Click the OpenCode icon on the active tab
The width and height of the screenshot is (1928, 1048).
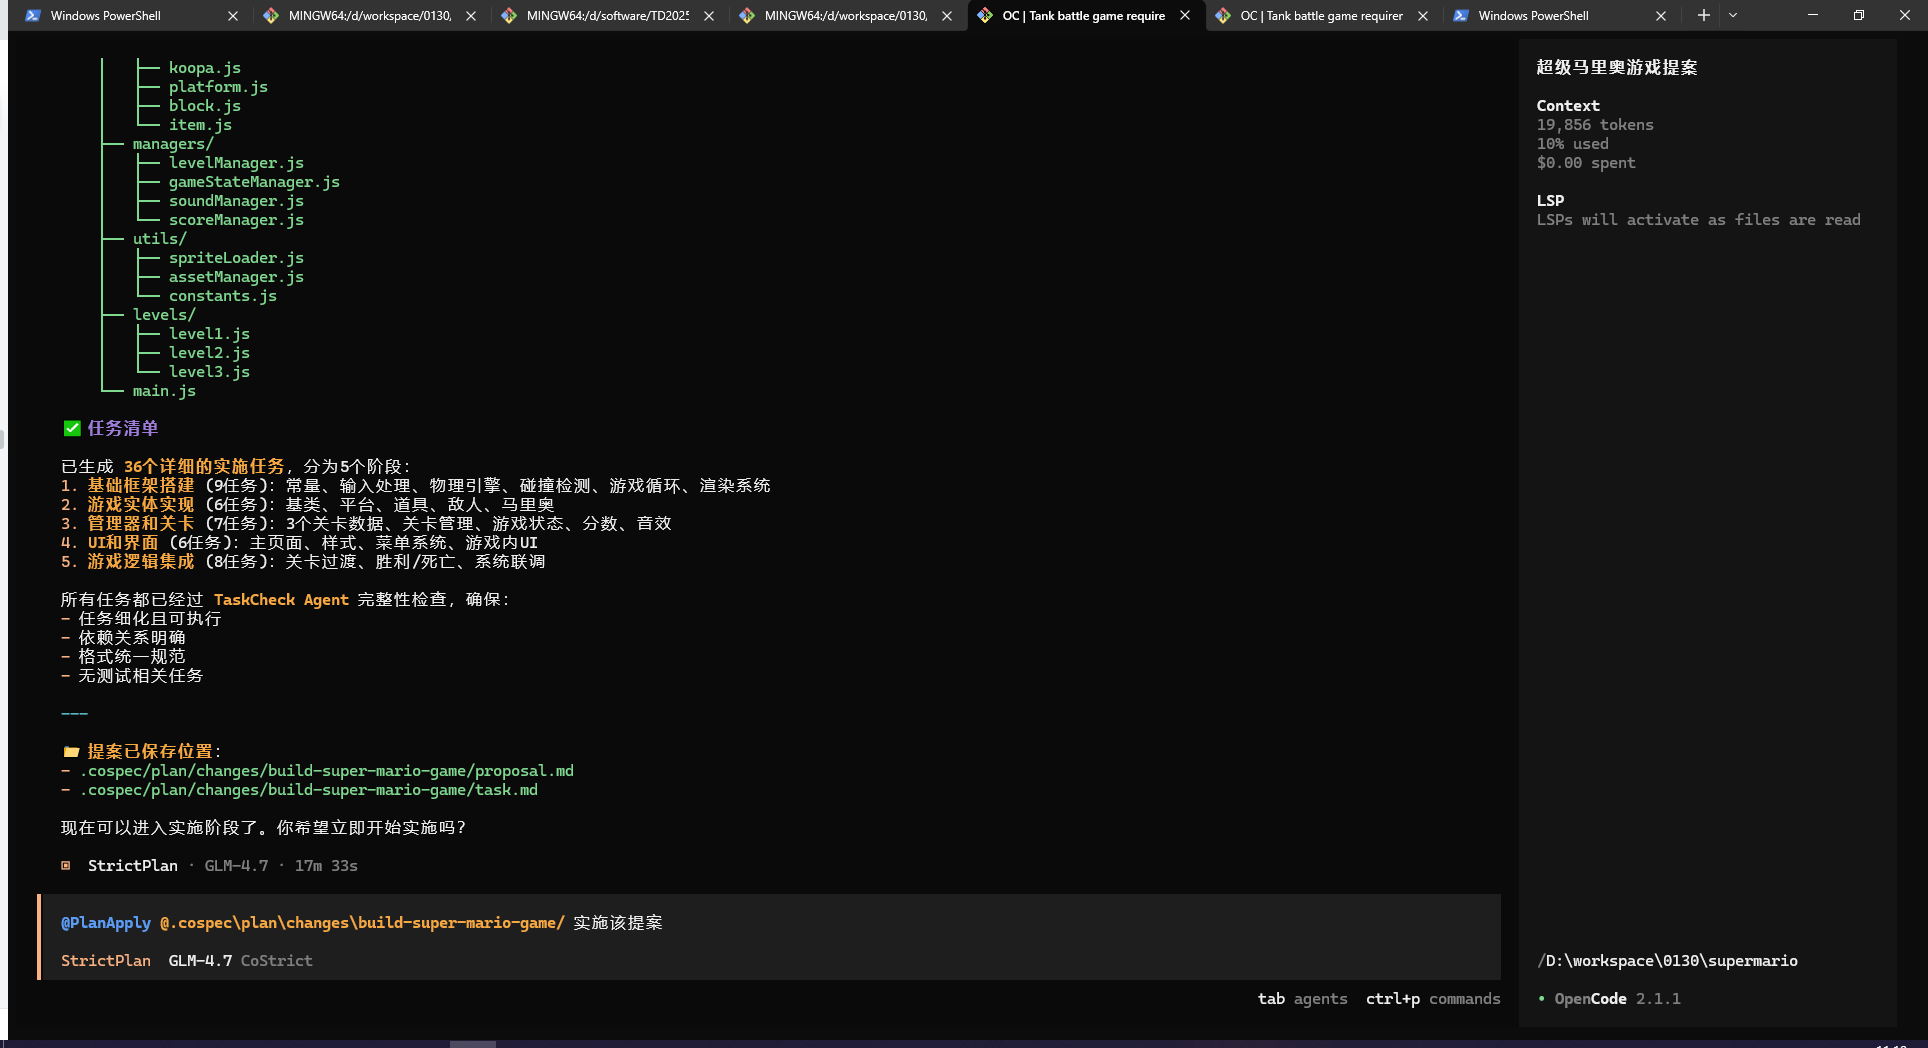(985, 15)
